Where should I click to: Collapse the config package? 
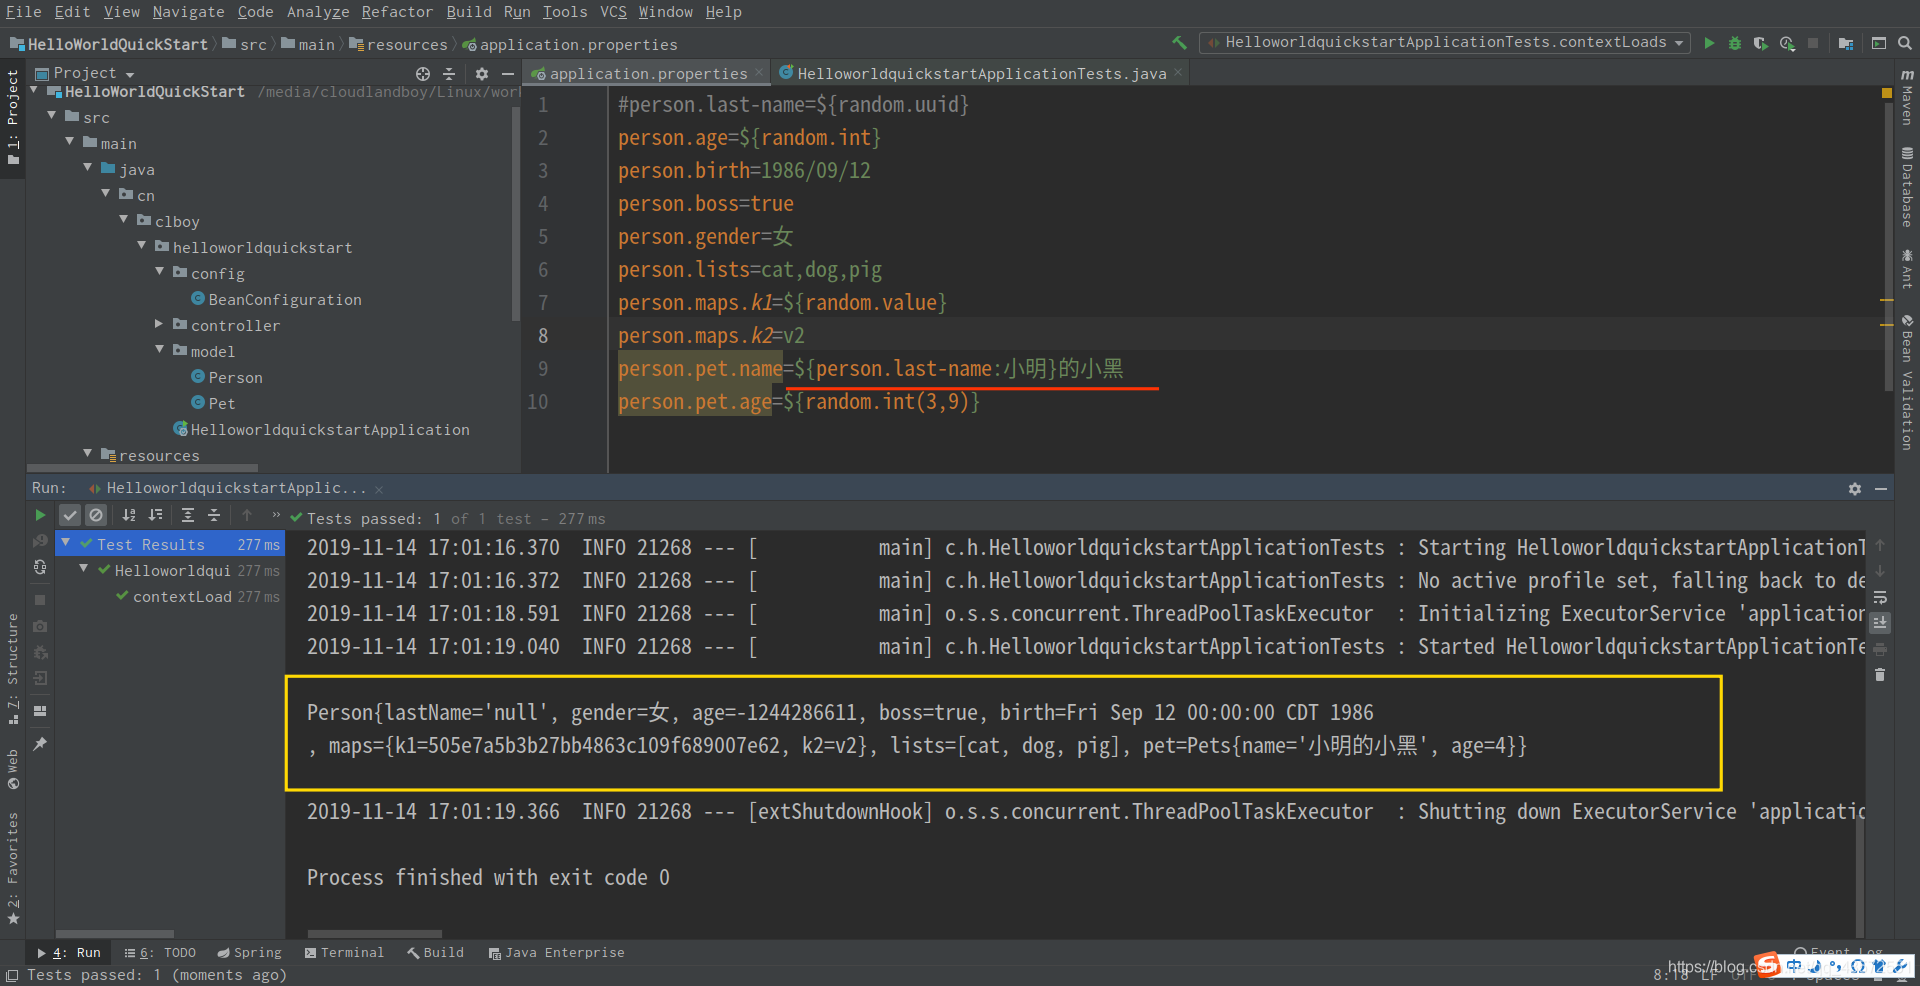pos(160,272)
